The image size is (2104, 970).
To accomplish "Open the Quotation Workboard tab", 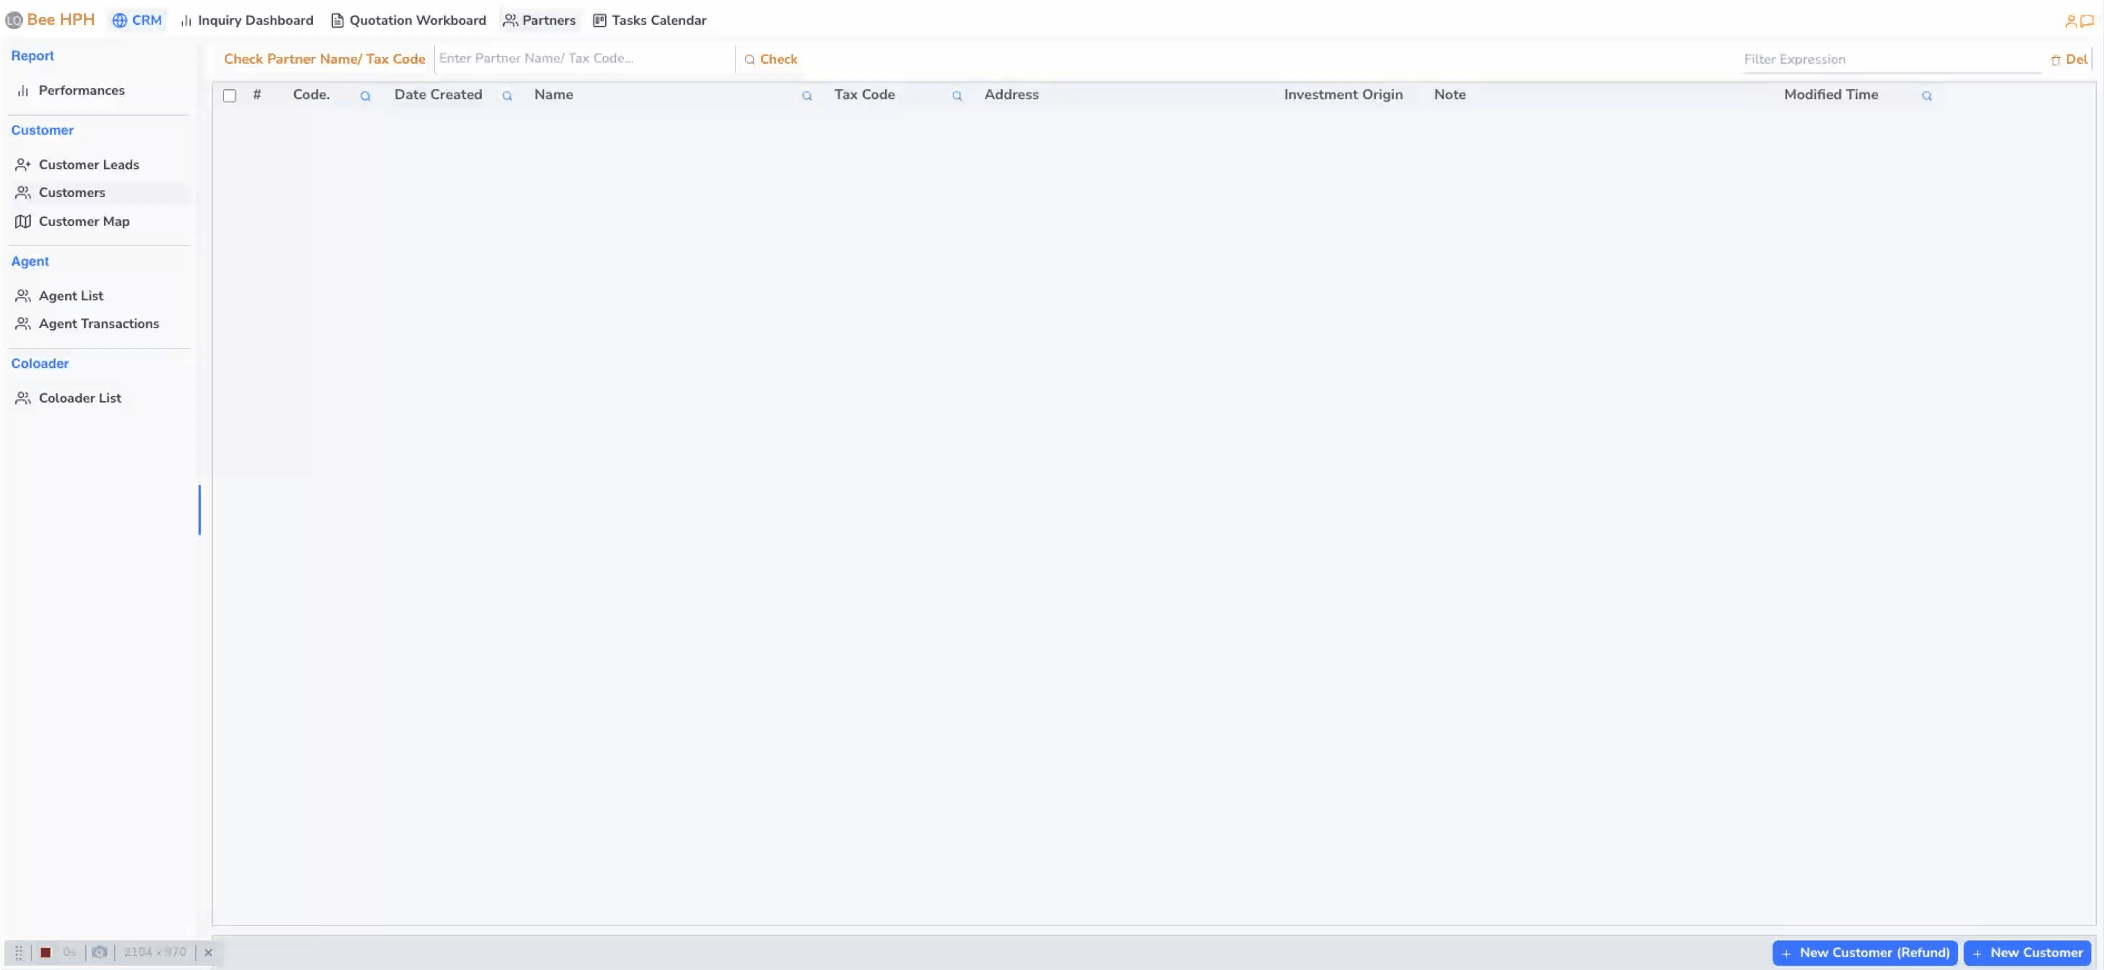I will 408,20.
